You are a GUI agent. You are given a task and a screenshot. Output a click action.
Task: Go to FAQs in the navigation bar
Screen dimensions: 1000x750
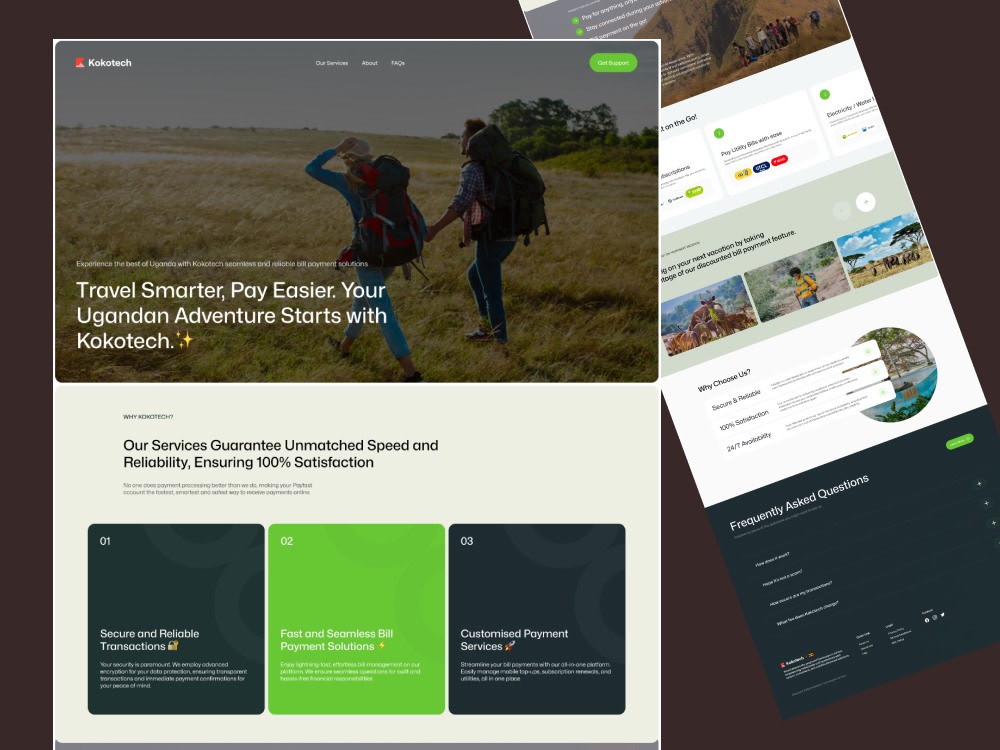(398, 63)
